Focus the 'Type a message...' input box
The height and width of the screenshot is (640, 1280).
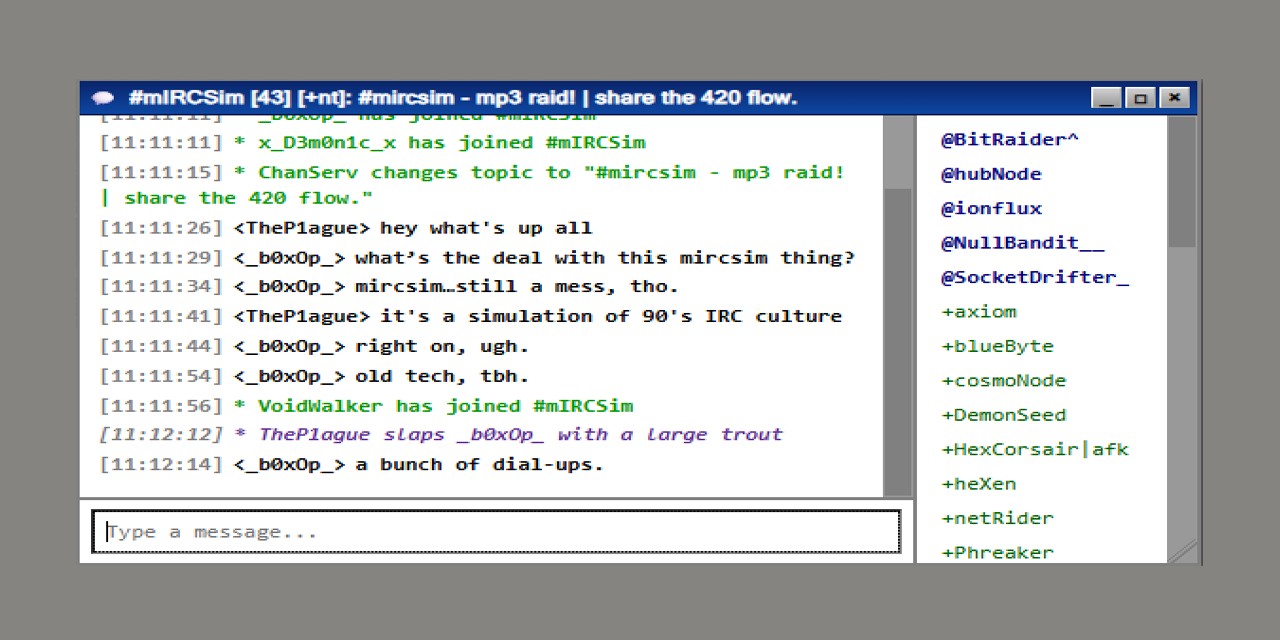pyautogui.click(x=496, y=532)
